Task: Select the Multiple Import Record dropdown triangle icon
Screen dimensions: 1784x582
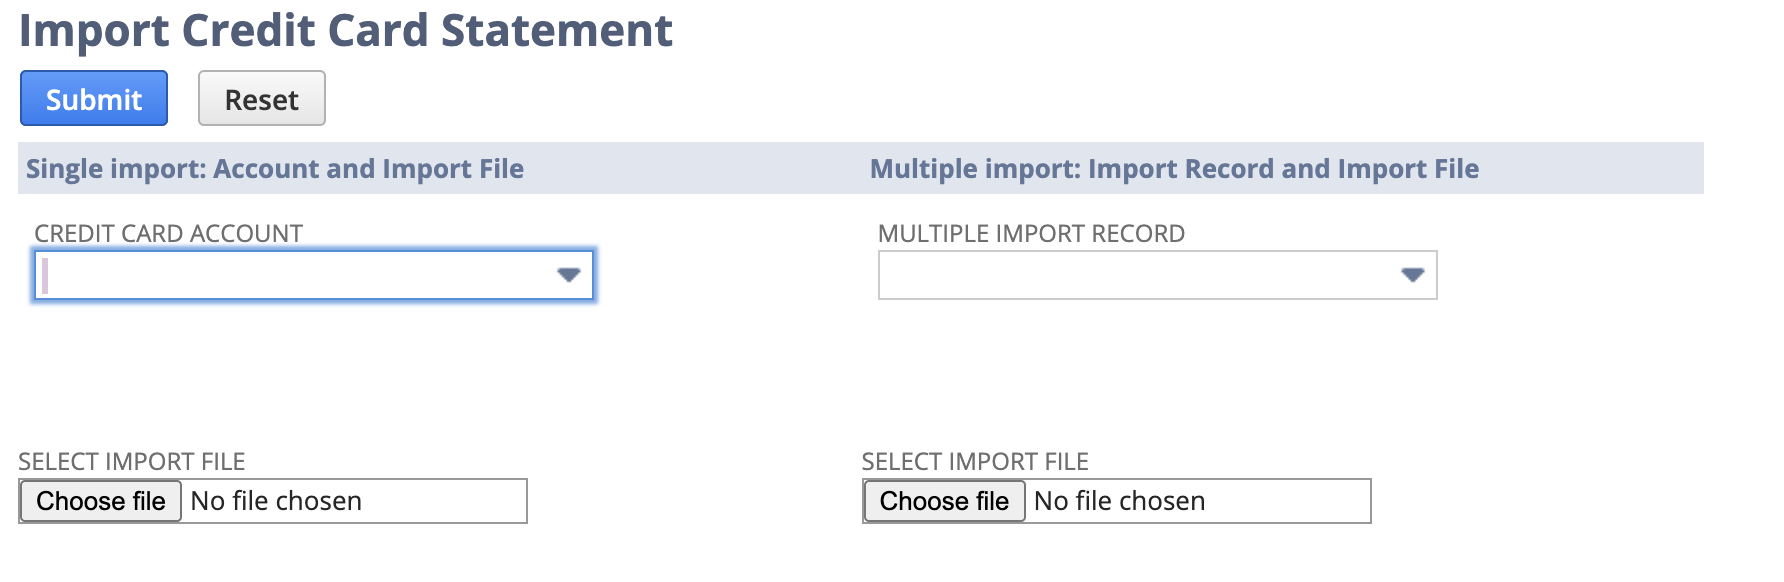Action: click(x=1411, y=275)
